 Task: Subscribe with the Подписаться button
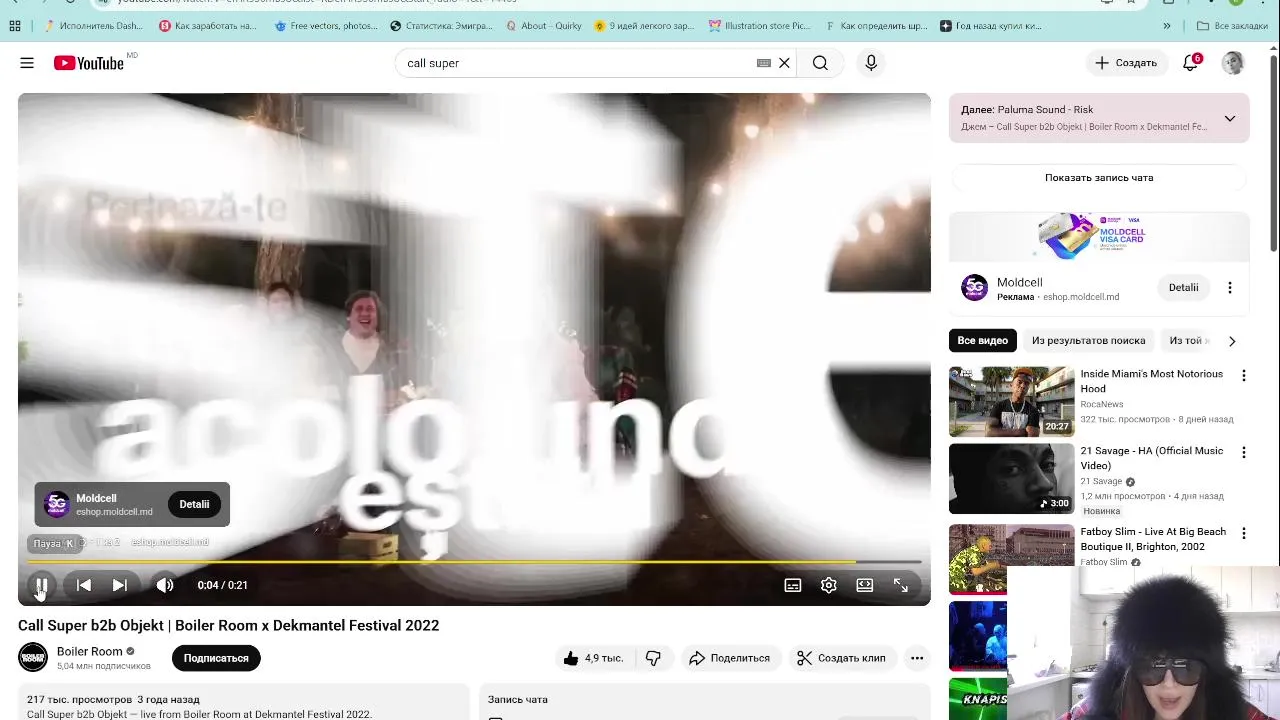216,658
